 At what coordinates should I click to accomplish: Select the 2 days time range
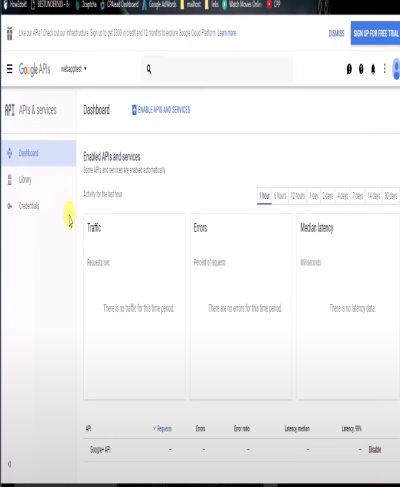pyautogui.click(x=328, y=196)
